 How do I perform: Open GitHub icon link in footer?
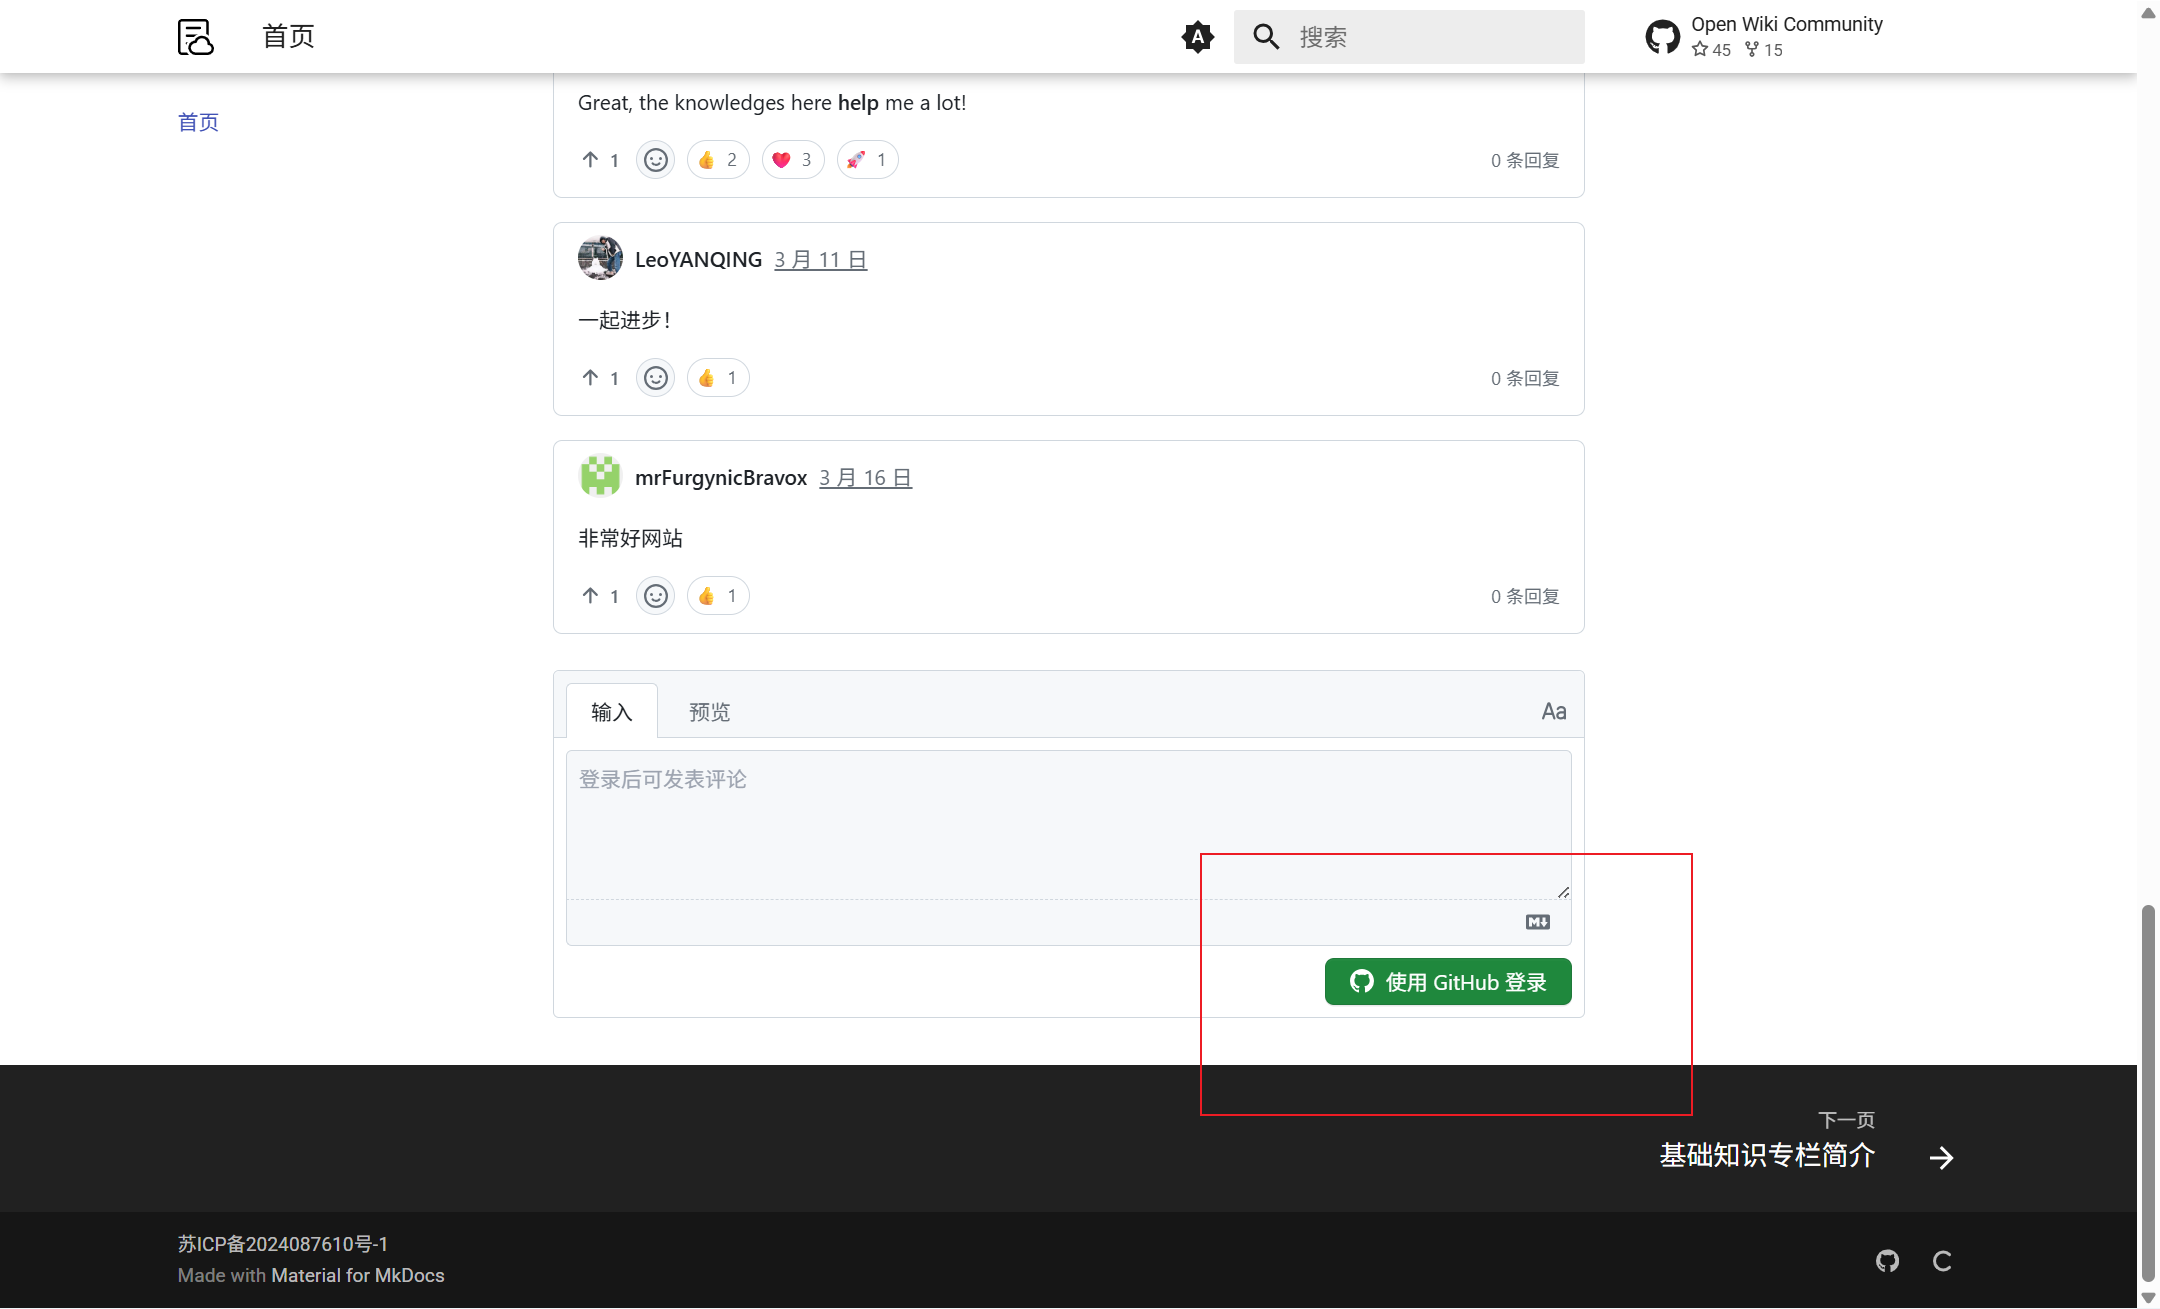pos(1887,1261)
